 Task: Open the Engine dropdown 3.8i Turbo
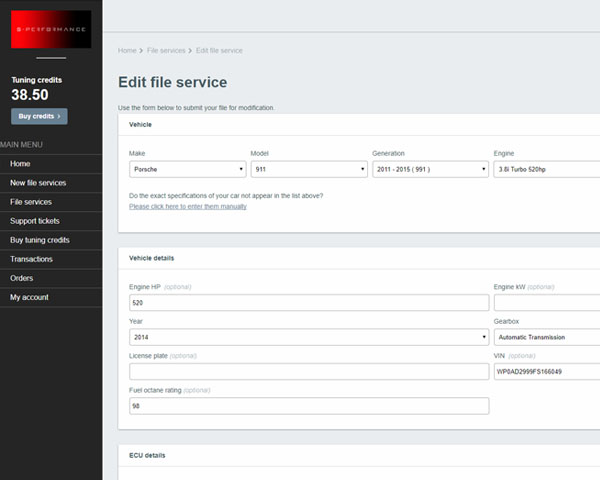click(x=546, y=170)
